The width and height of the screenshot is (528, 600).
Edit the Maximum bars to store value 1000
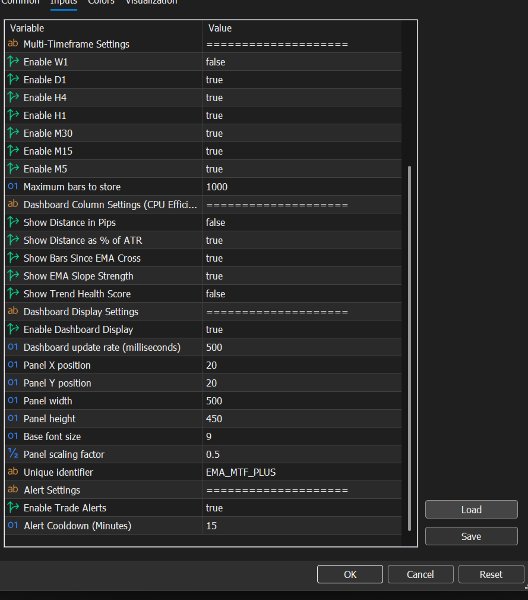(217, 187)
